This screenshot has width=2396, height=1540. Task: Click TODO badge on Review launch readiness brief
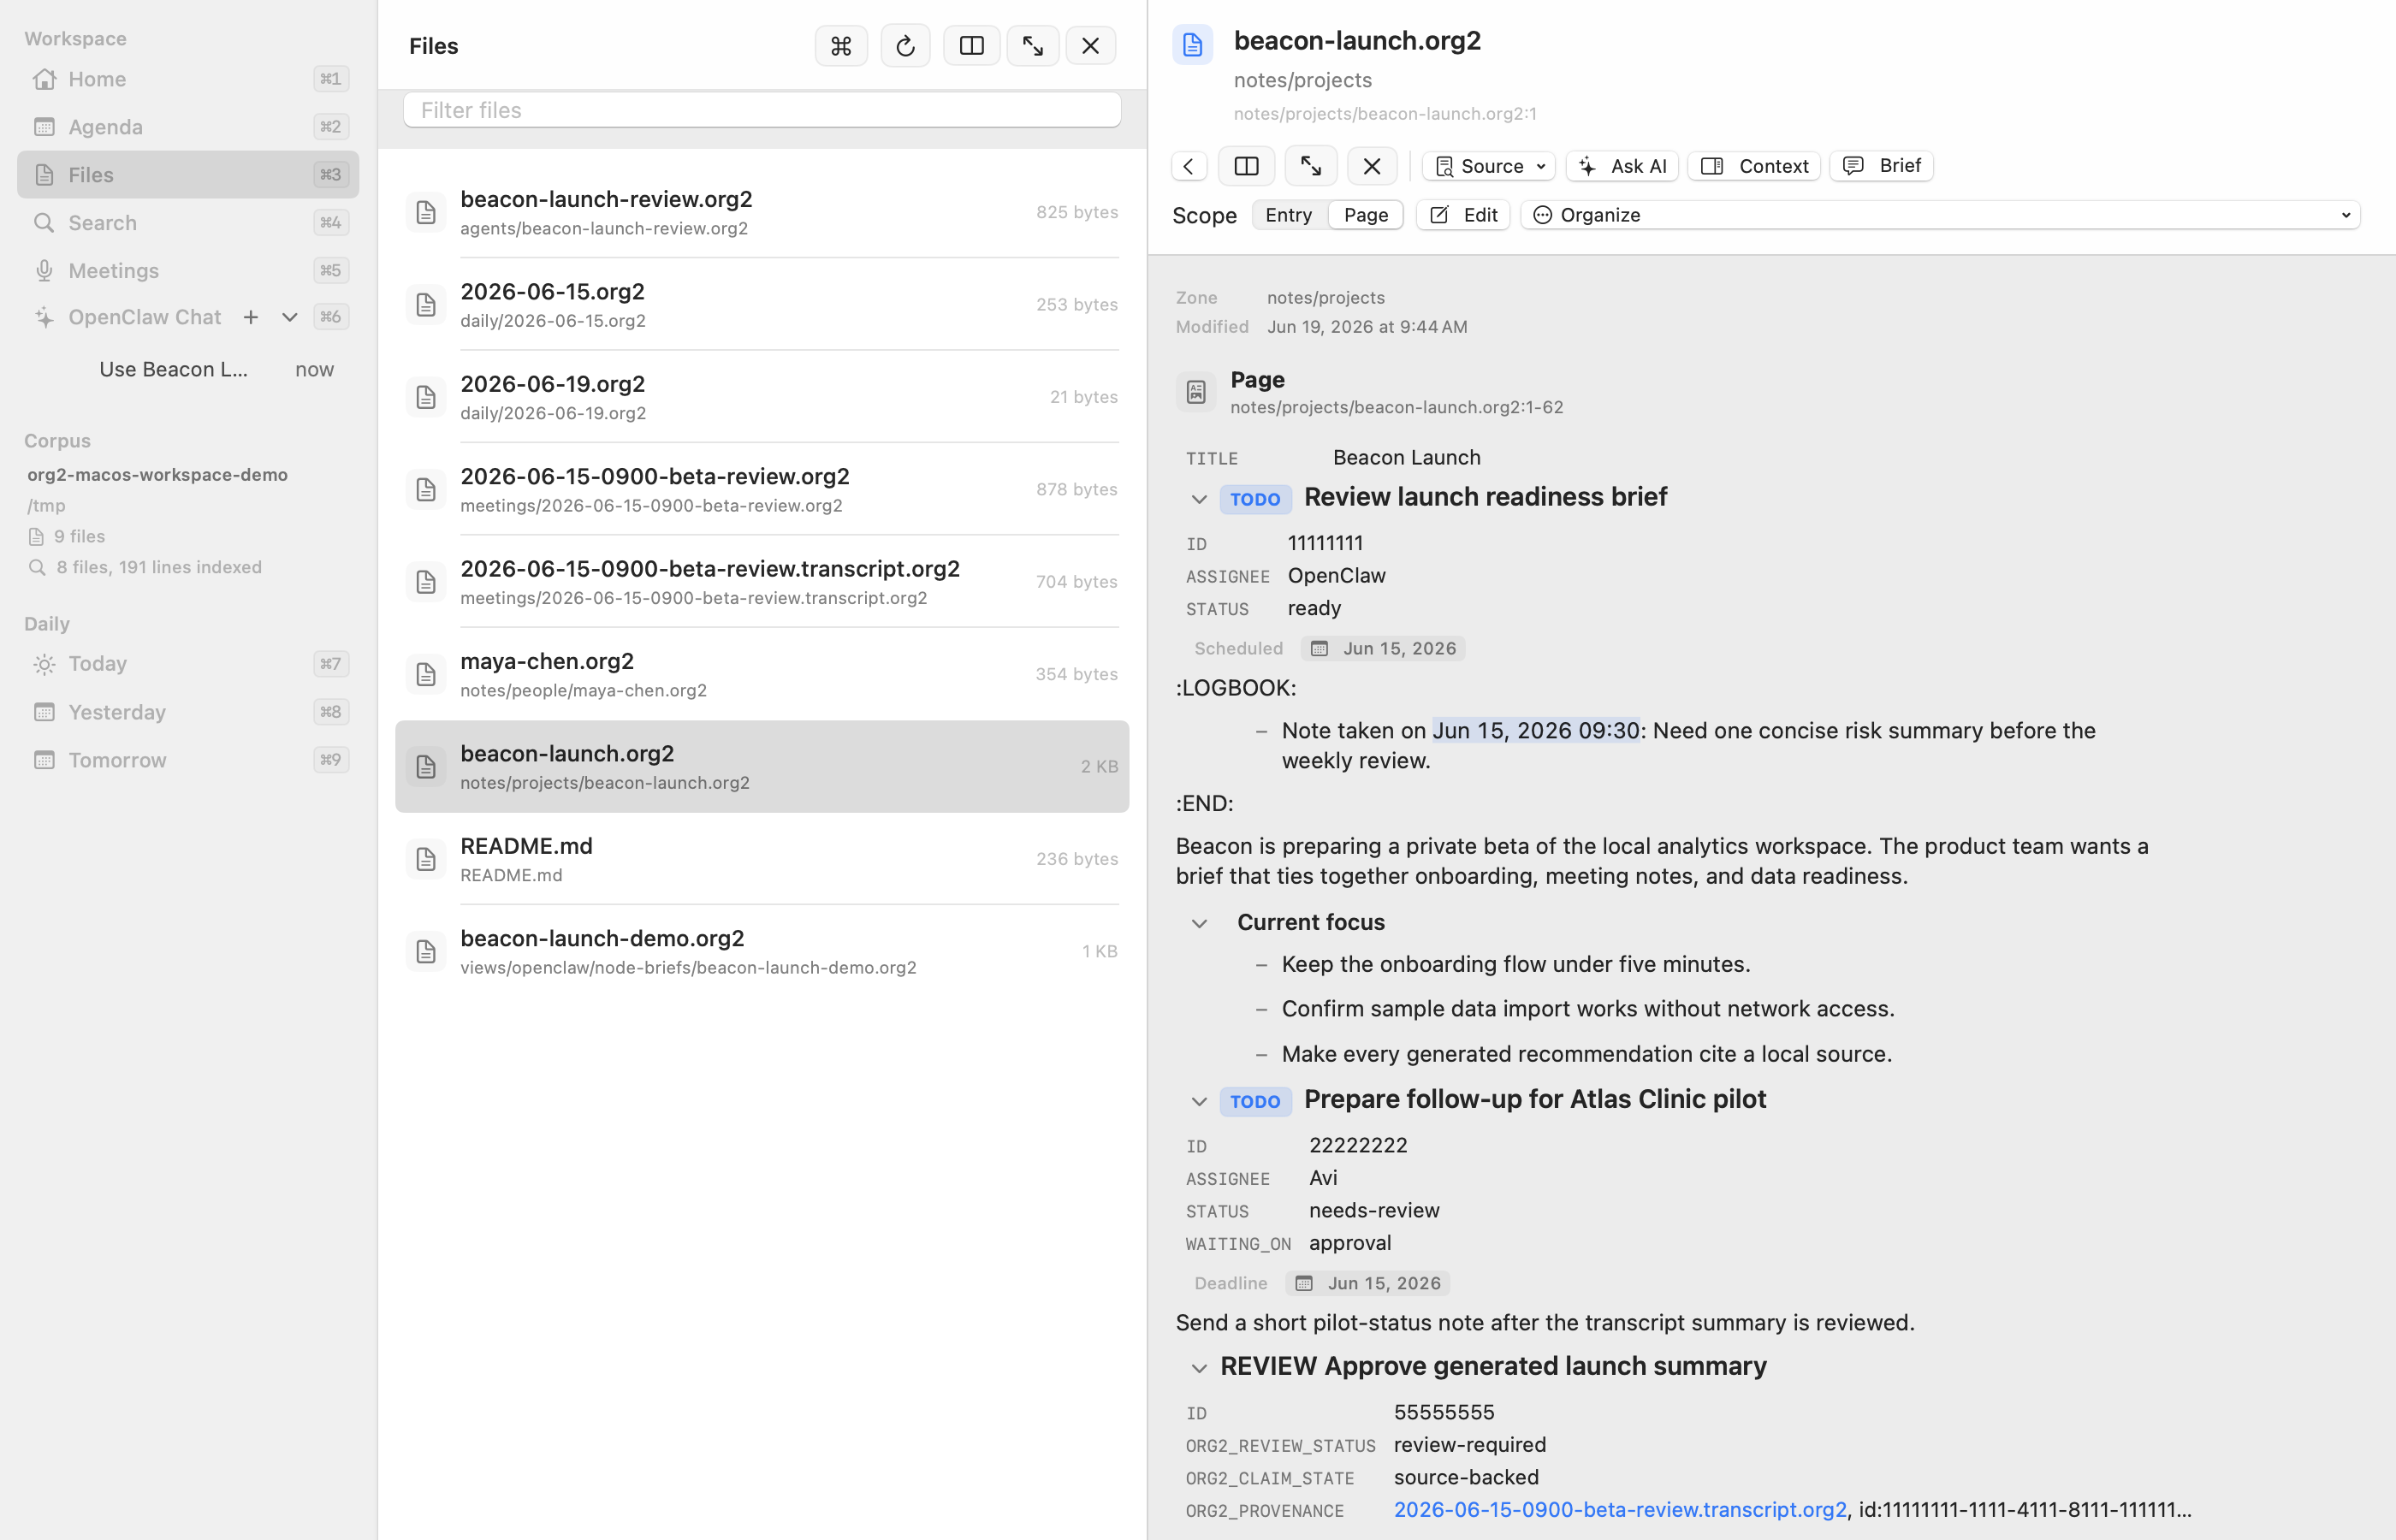[x=1255, y=499]
